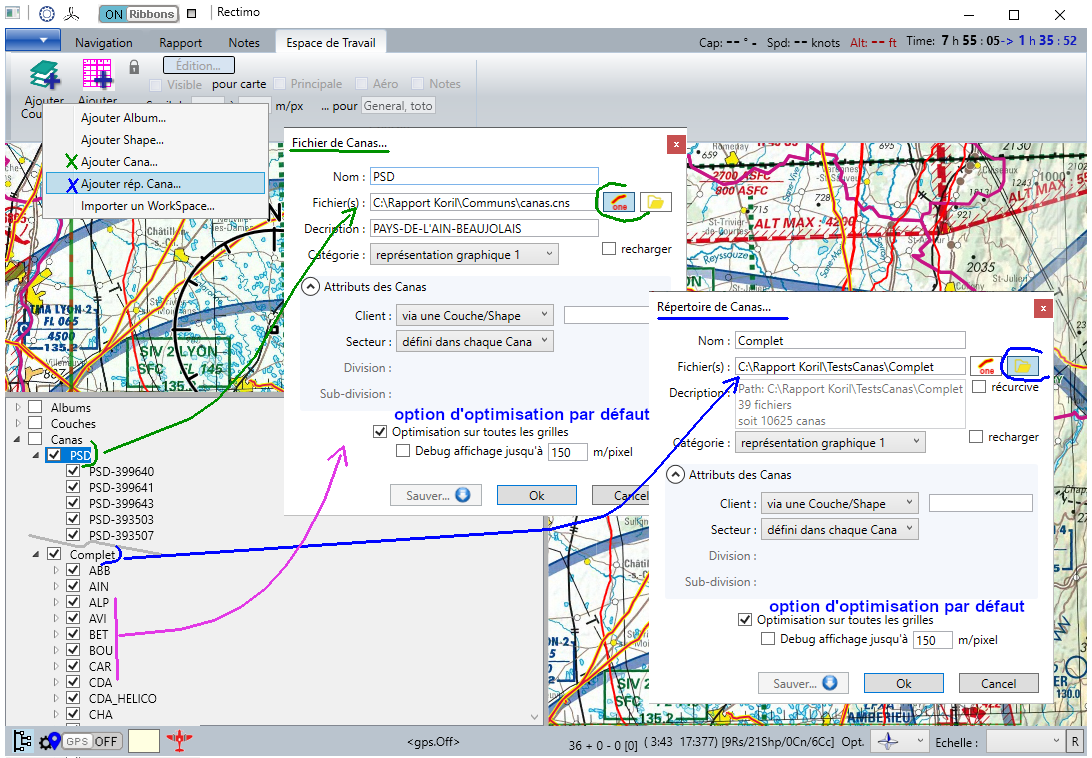
Task: Expand the ABB tree node
Action: pyautogui.click(x=56, y=570)
